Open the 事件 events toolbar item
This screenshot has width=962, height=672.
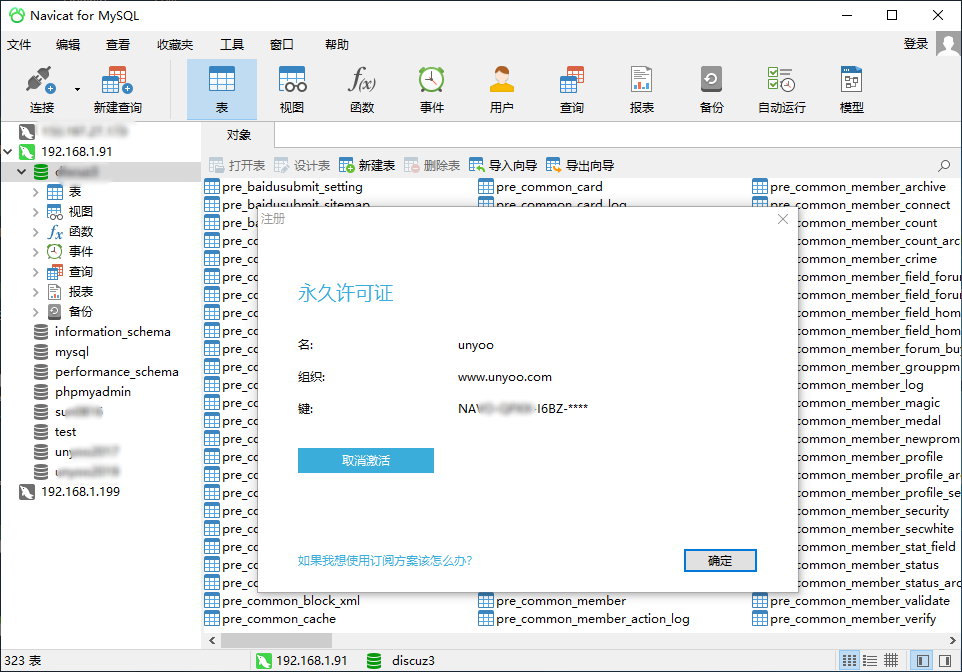(x=431, y=90)
